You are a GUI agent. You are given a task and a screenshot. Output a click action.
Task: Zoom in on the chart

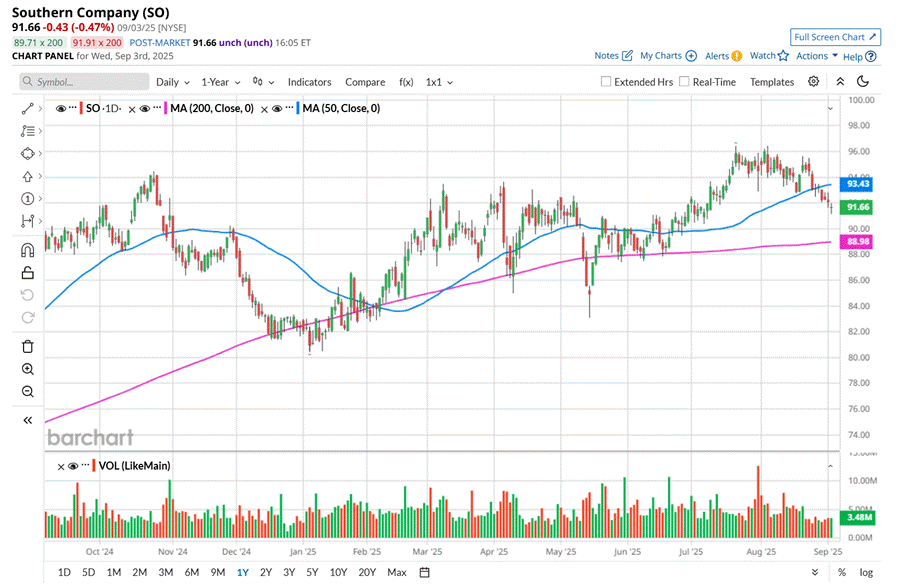(28, 369)
